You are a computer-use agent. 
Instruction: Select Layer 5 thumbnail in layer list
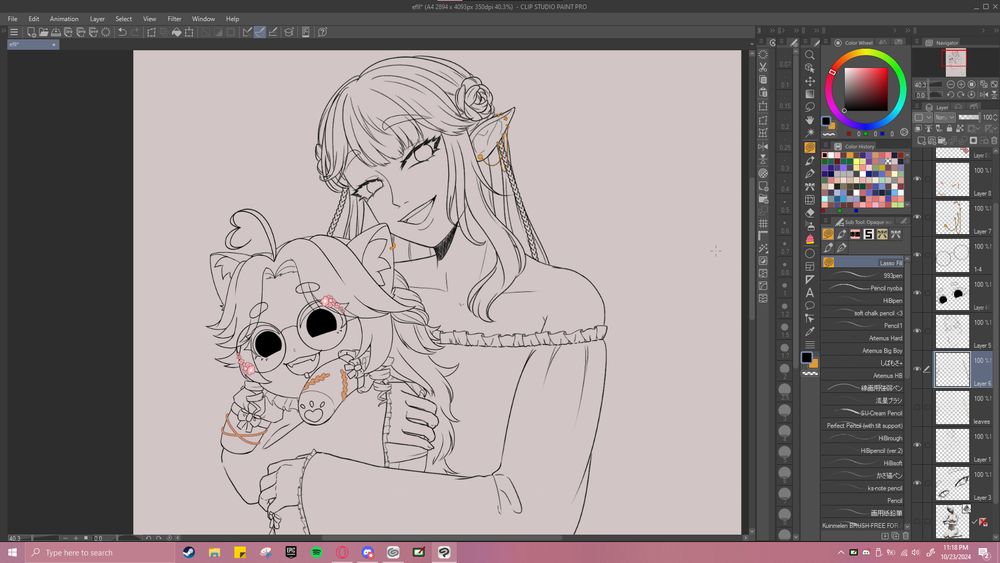coord(952,332)
